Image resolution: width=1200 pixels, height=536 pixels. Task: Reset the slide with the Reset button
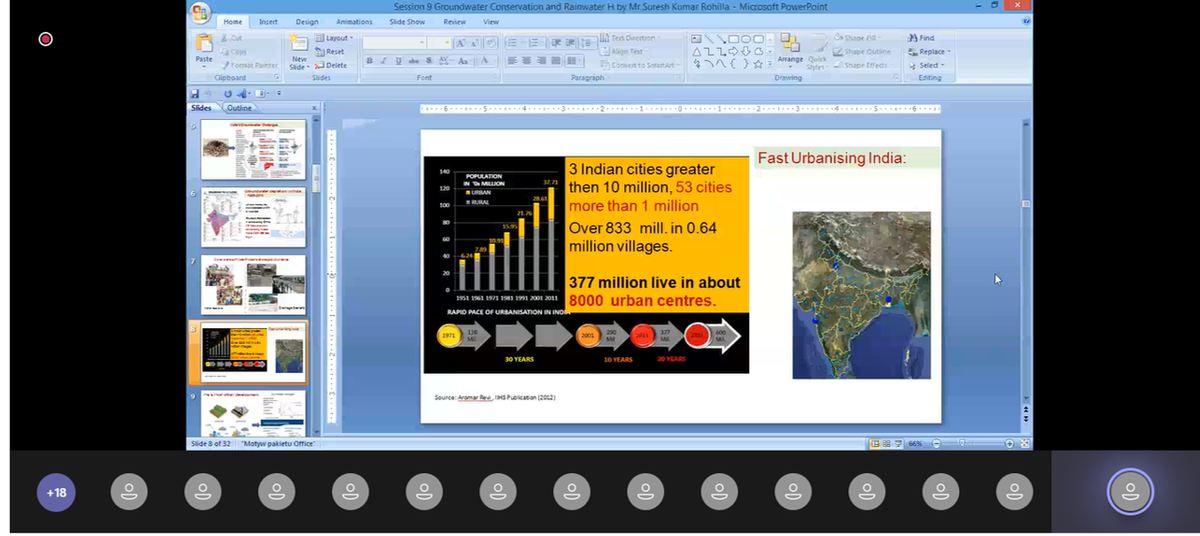tap(330, 51)
